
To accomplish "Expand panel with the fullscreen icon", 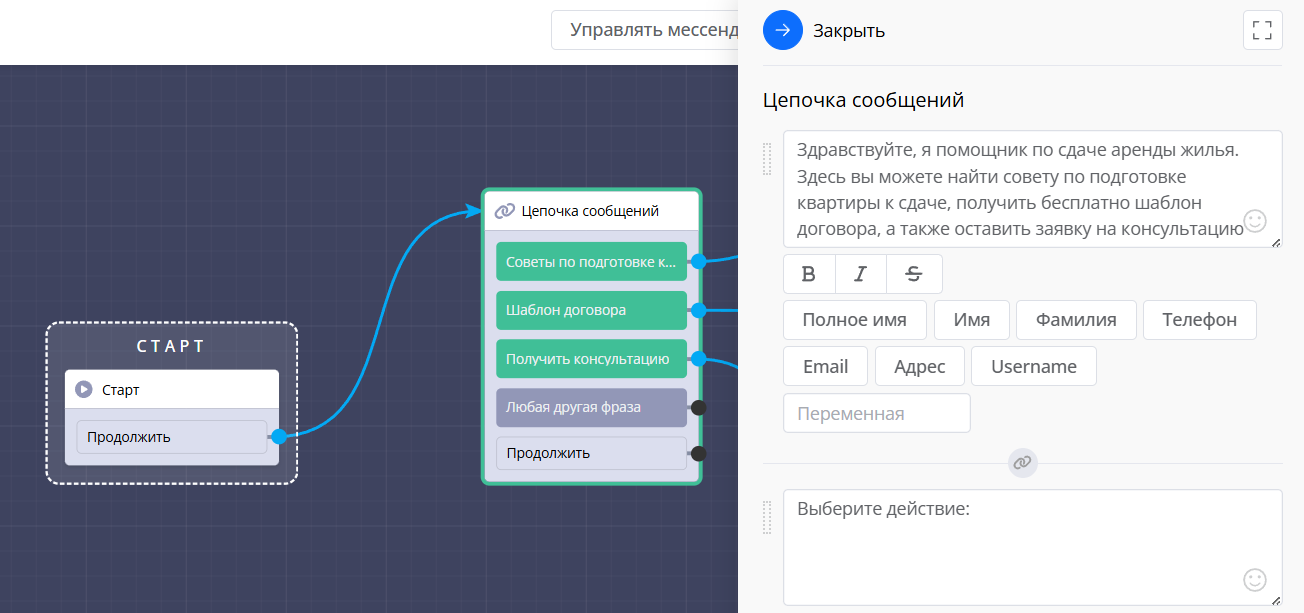I will coord(1262,30).
